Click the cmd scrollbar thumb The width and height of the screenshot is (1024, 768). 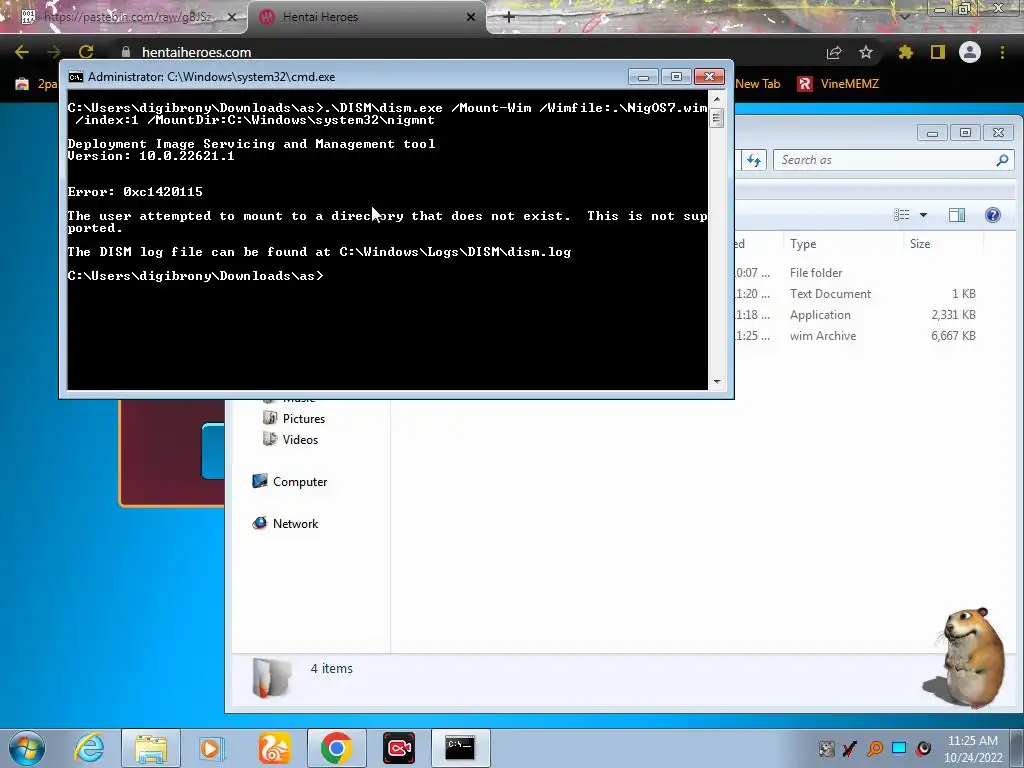pyautogui.click(x=716, y=118)
